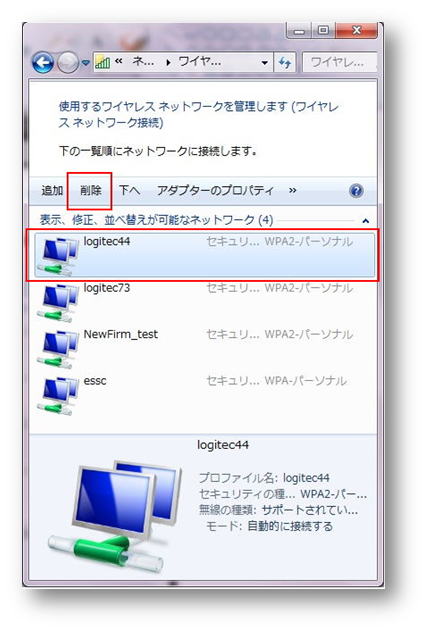The image size is (427, 631).
Task: Click 削除 to remove the selected network
Action: click(x=90, y=190)
